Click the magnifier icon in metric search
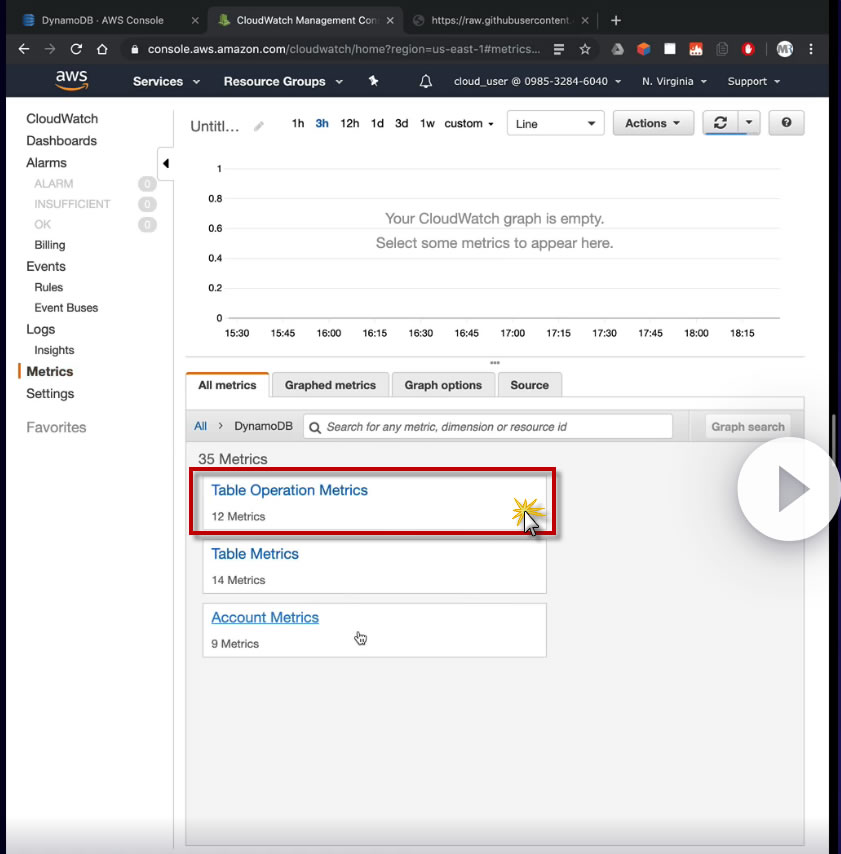Viewport: 841px width, 854px height. 315,428
